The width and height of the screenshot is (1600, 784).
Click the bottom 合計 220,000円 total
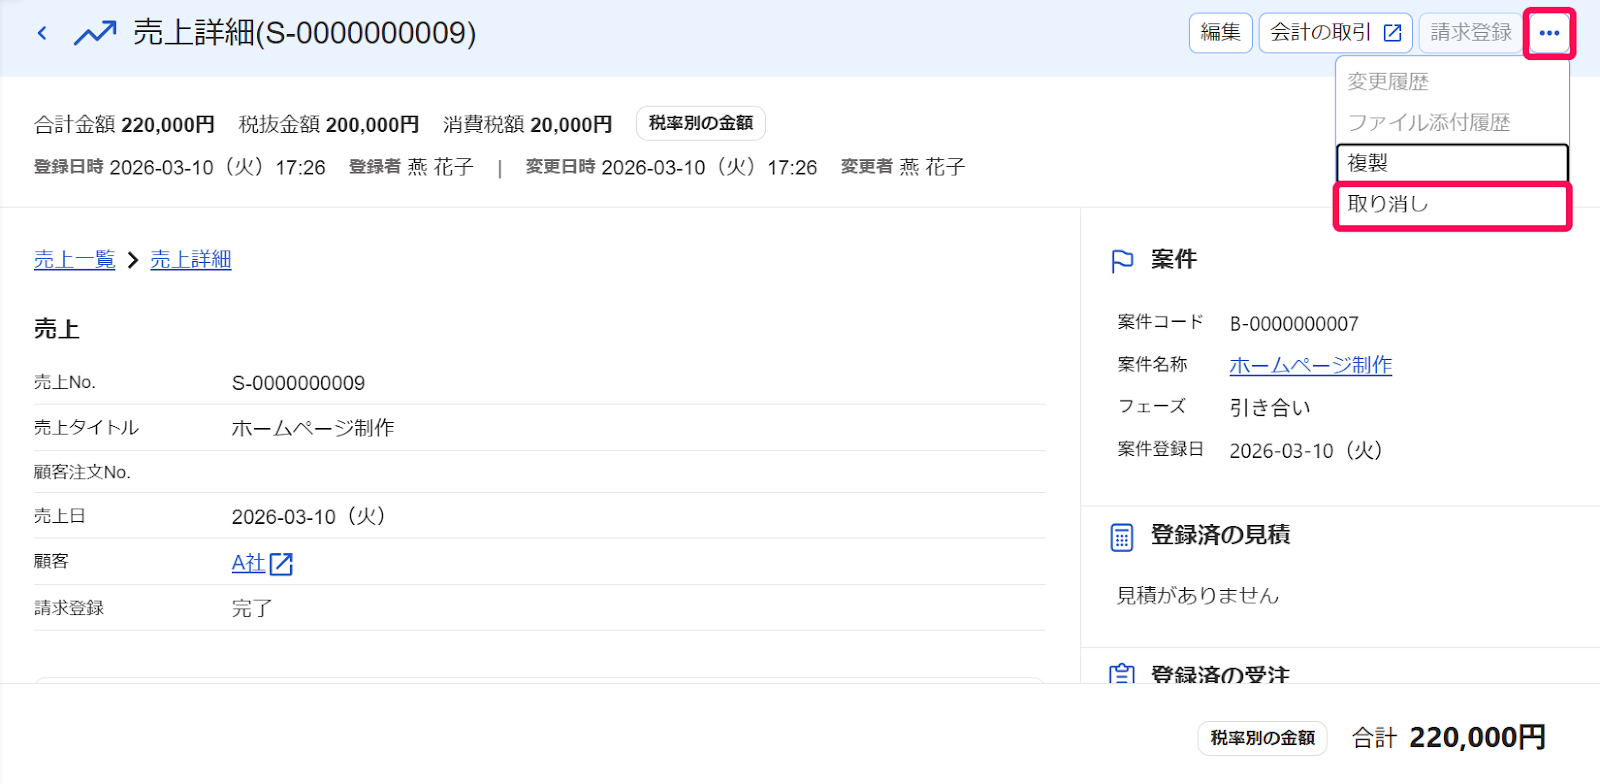coord(1449,738)
